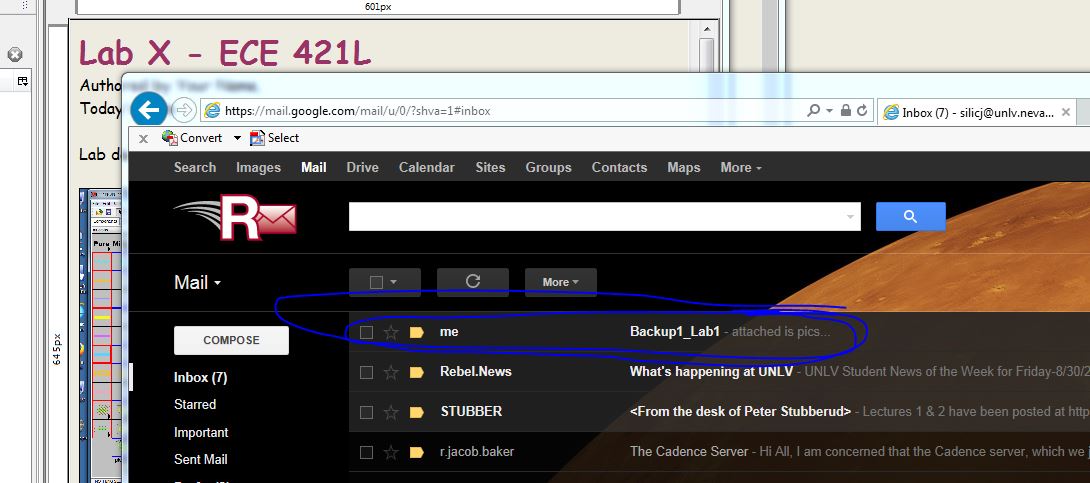Open the Inbox (7) folder
This screenshot has width=1090, height=483.
coord(201,377)
